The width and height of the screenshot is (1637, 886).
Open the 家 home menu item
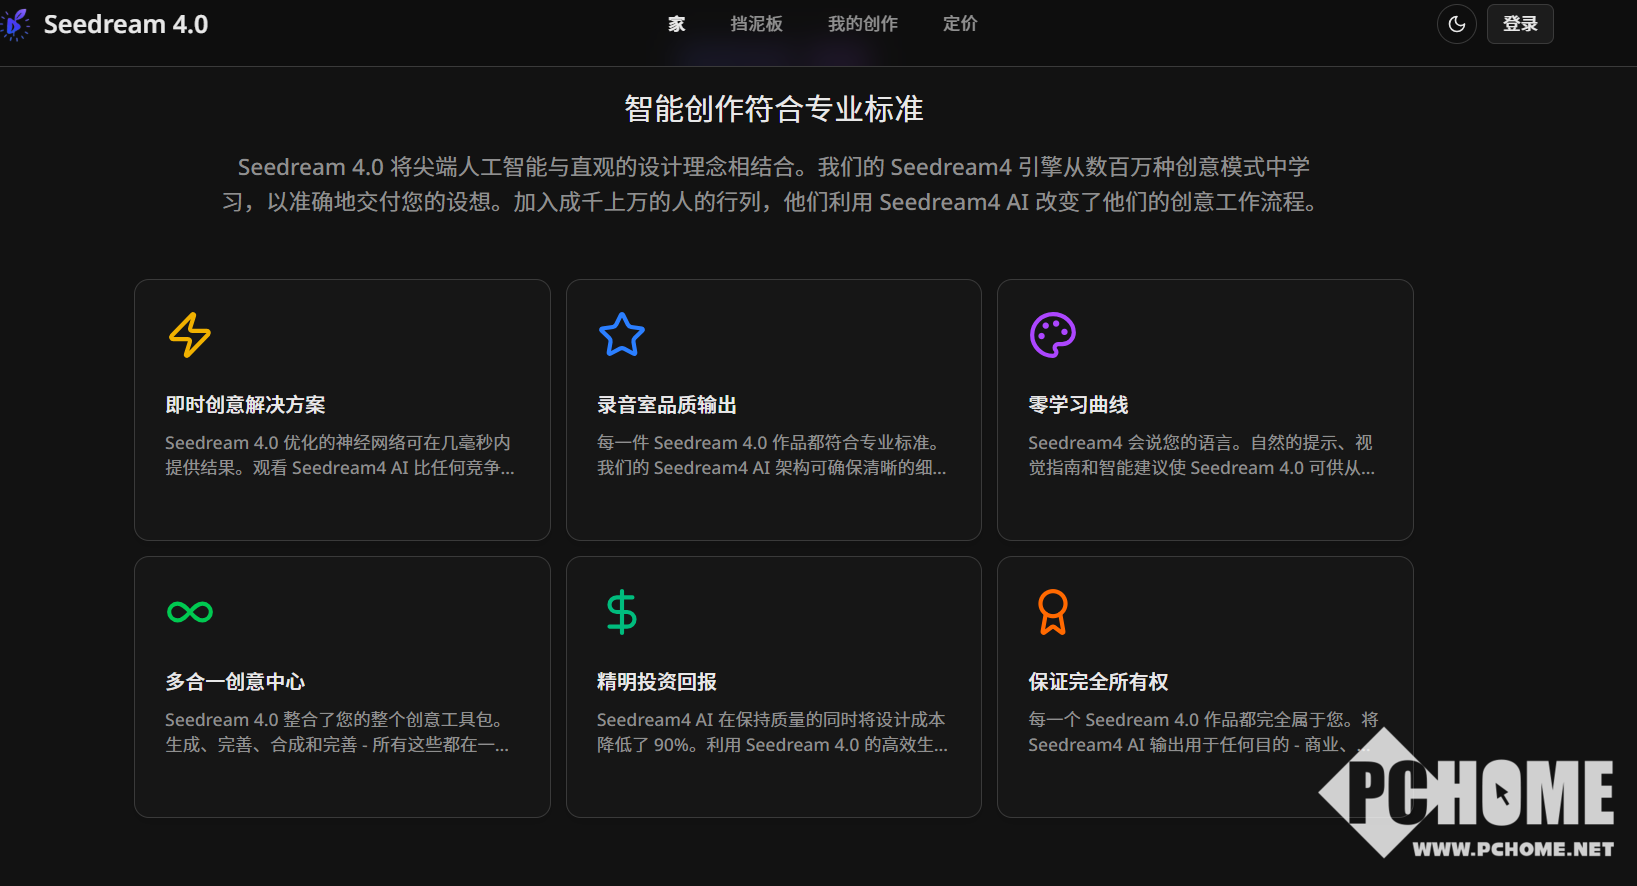677,24
